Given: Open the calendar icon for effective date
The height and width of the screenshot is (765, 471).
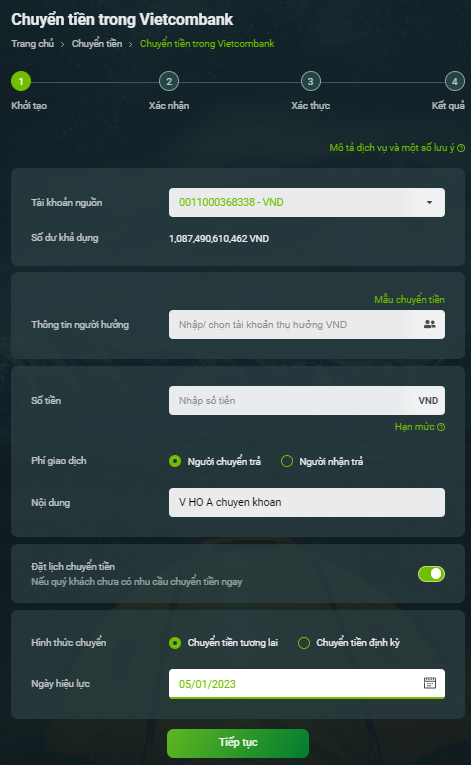Looking at the screenshot, I should point(430,683).
